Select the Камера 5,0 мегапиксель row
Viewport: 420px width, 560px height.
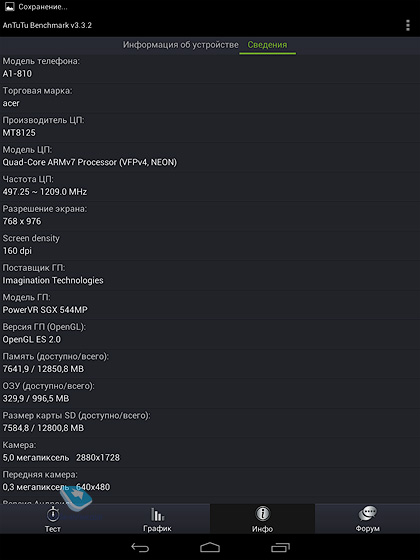point(210,452)
